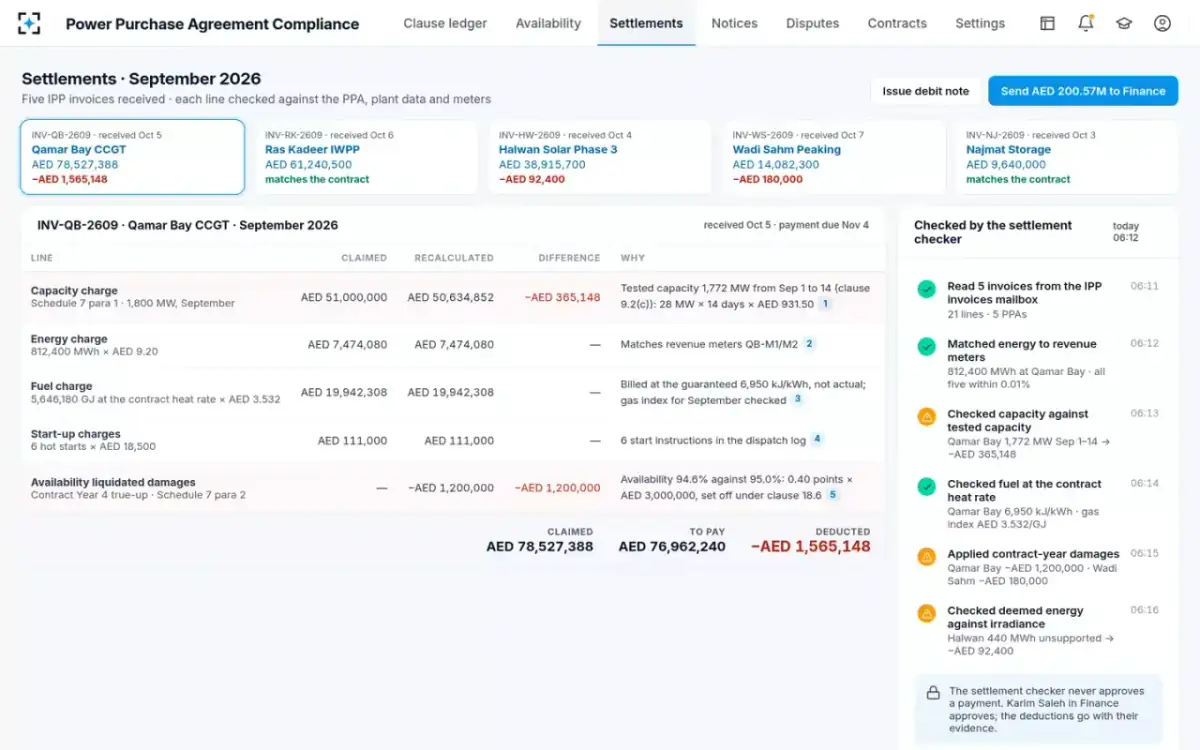Select the Settlements tab
The width and height of the screenshot is (1200, 750).
646,23
